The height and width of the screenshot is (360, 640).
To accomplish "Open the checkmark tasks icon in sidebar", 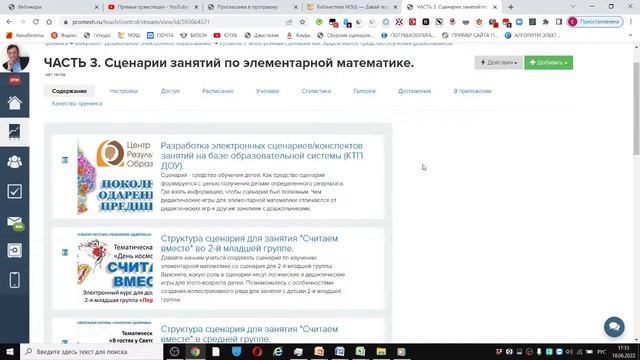I will (15, 191).
